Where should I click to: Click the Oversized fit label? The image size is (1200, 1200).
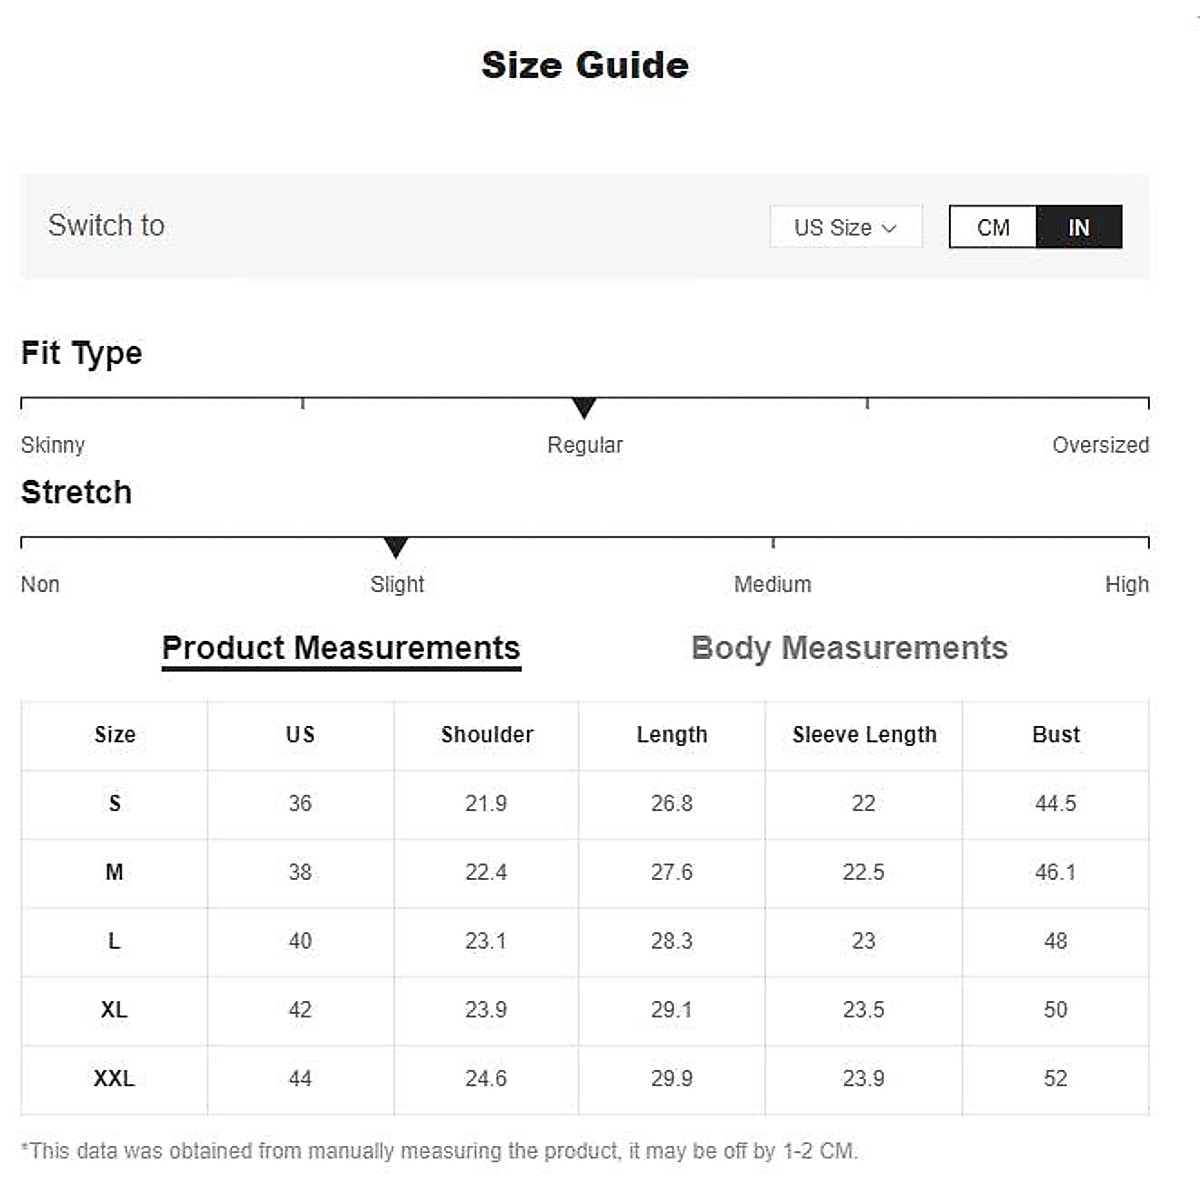point(1100,445)
